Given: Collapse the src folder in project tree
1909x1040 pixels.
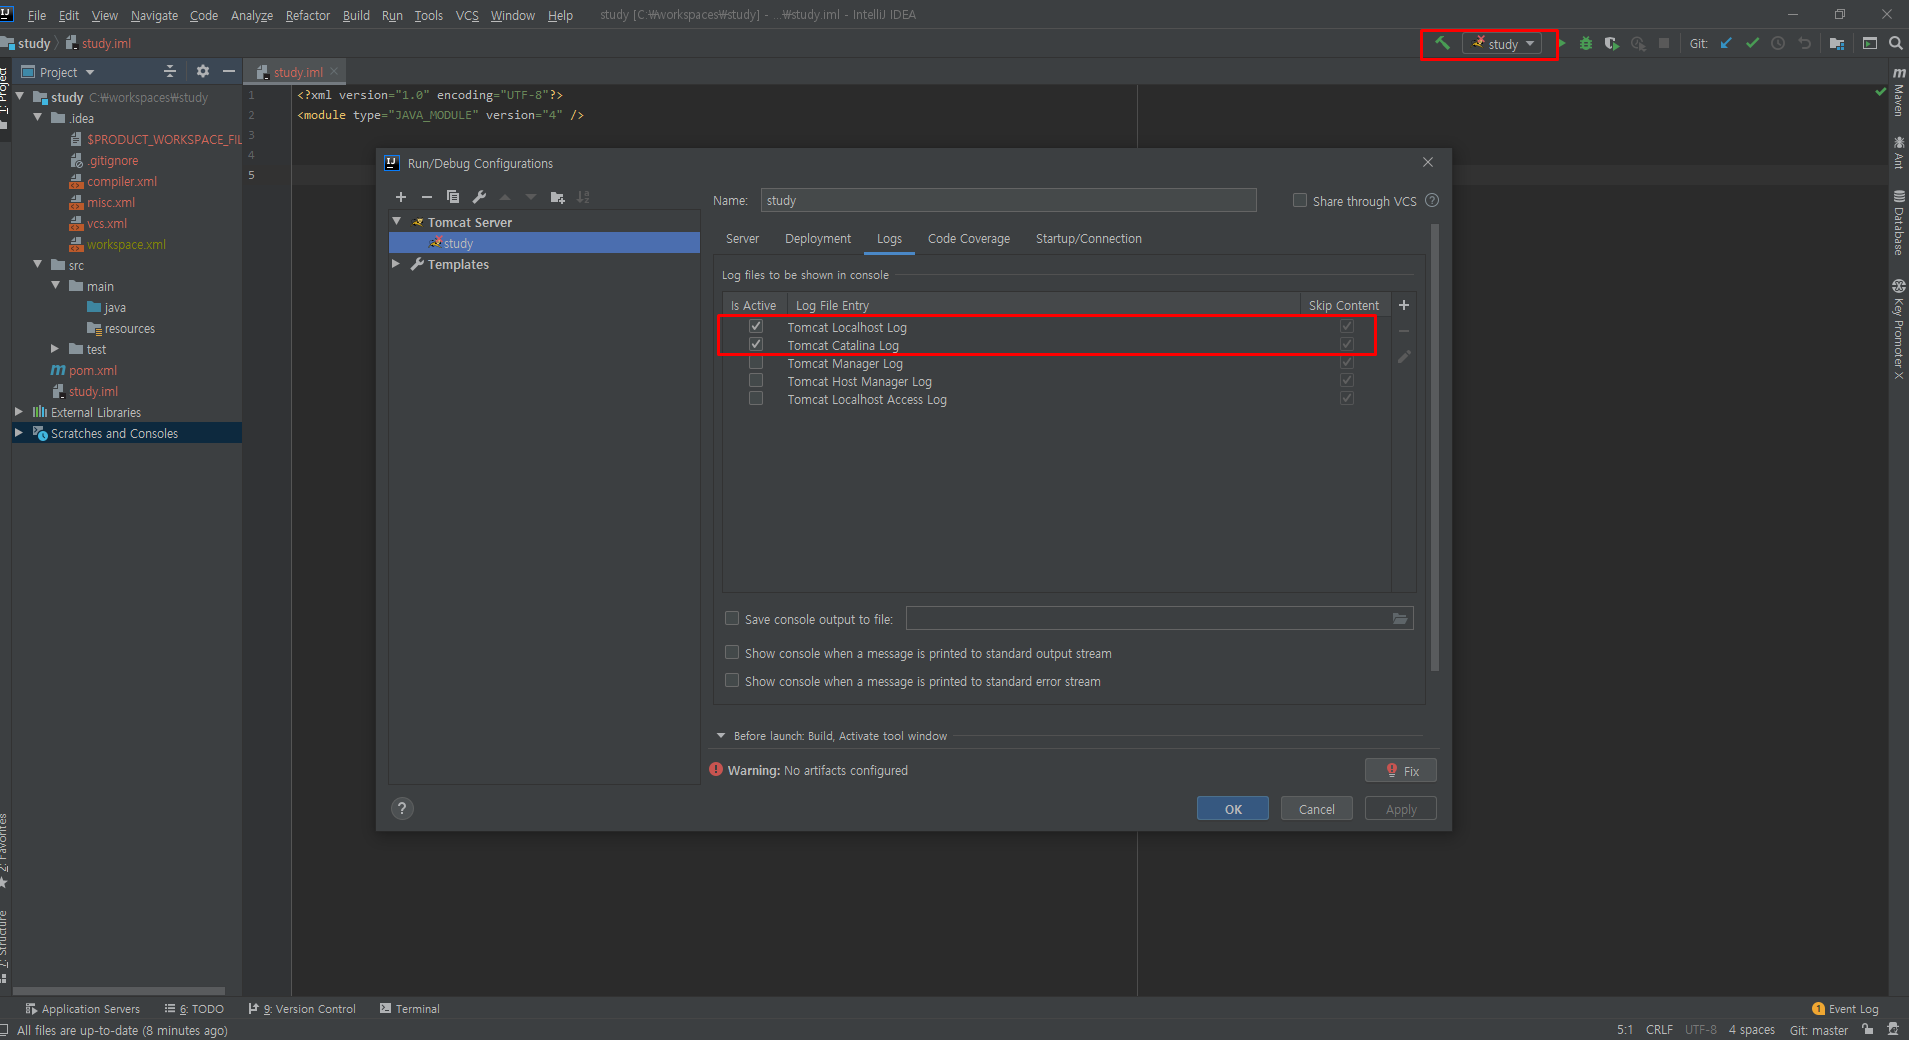Looking at the screenshot, I should [x=38, y=265].
